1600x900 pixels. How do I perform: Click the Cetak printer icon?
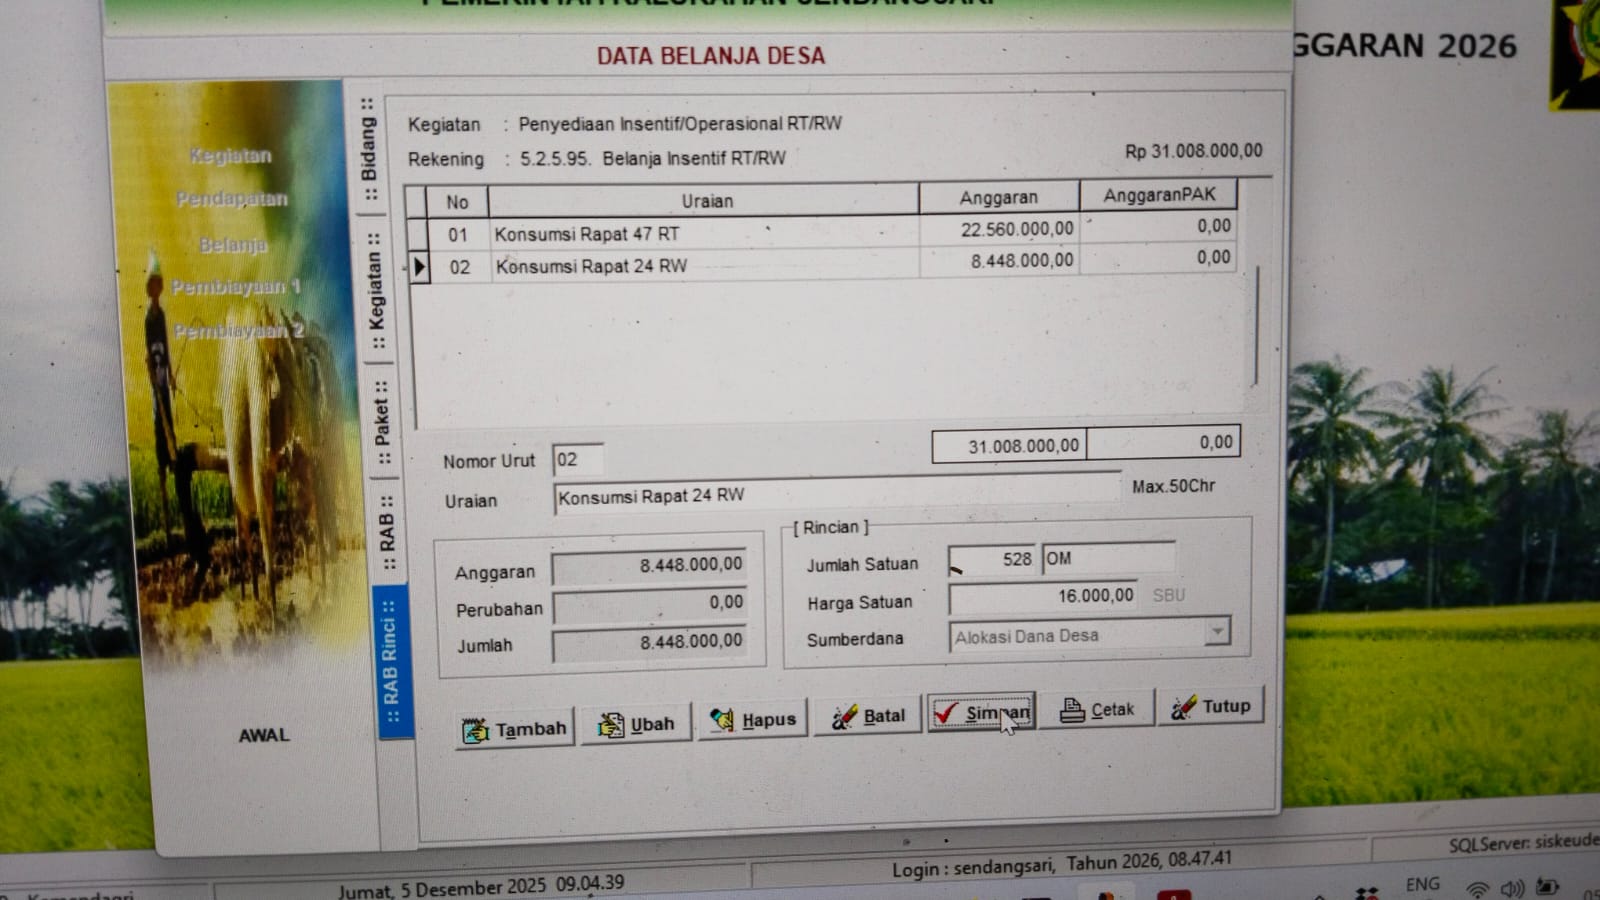coord(1071,710)
